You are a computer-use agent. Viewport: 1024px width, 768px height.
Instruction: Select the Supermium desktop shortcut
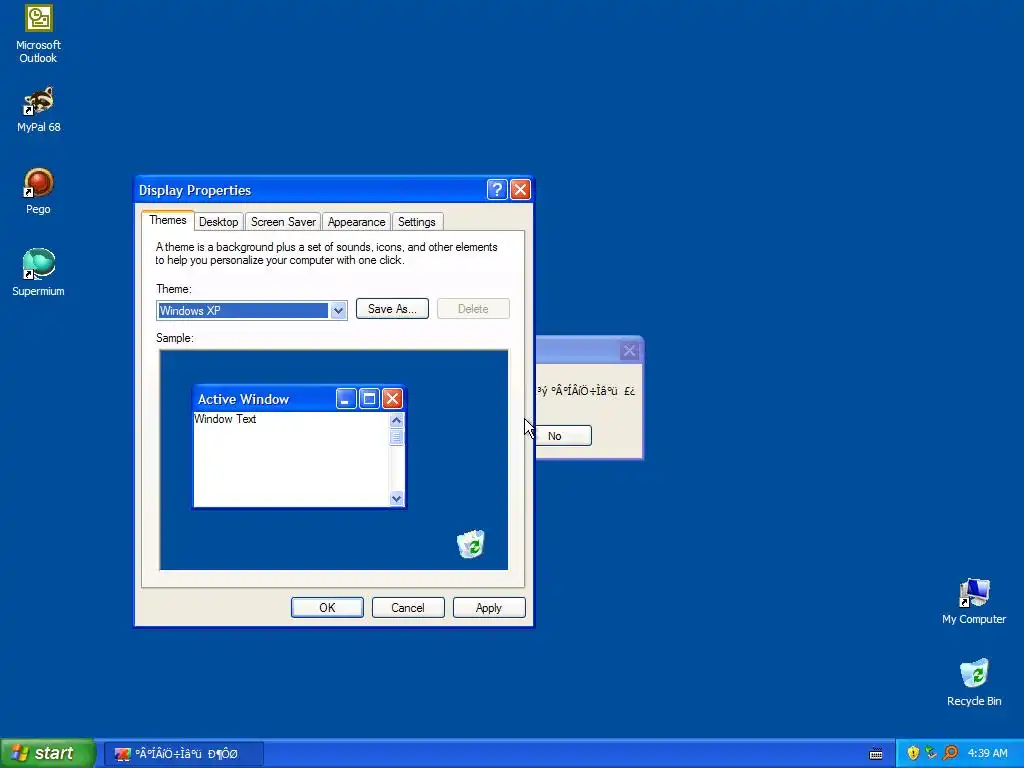pos(39,273)
